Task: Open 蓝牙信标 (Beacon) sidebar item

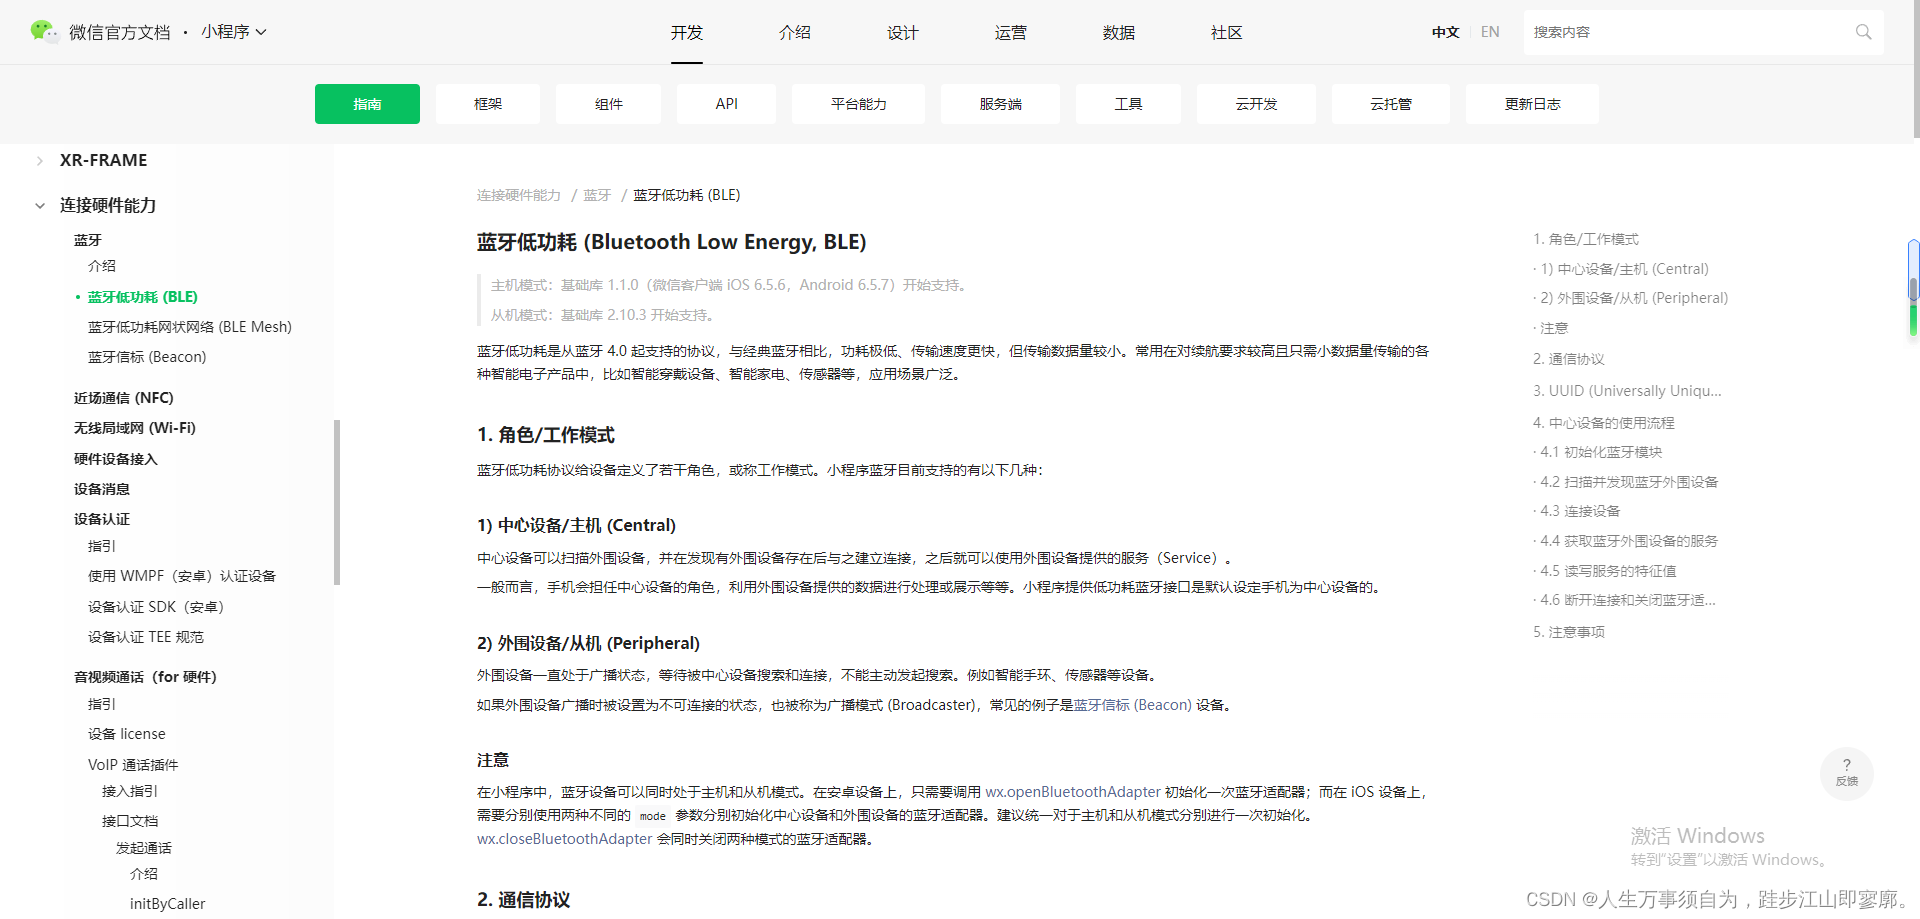Action: (147, 357)
